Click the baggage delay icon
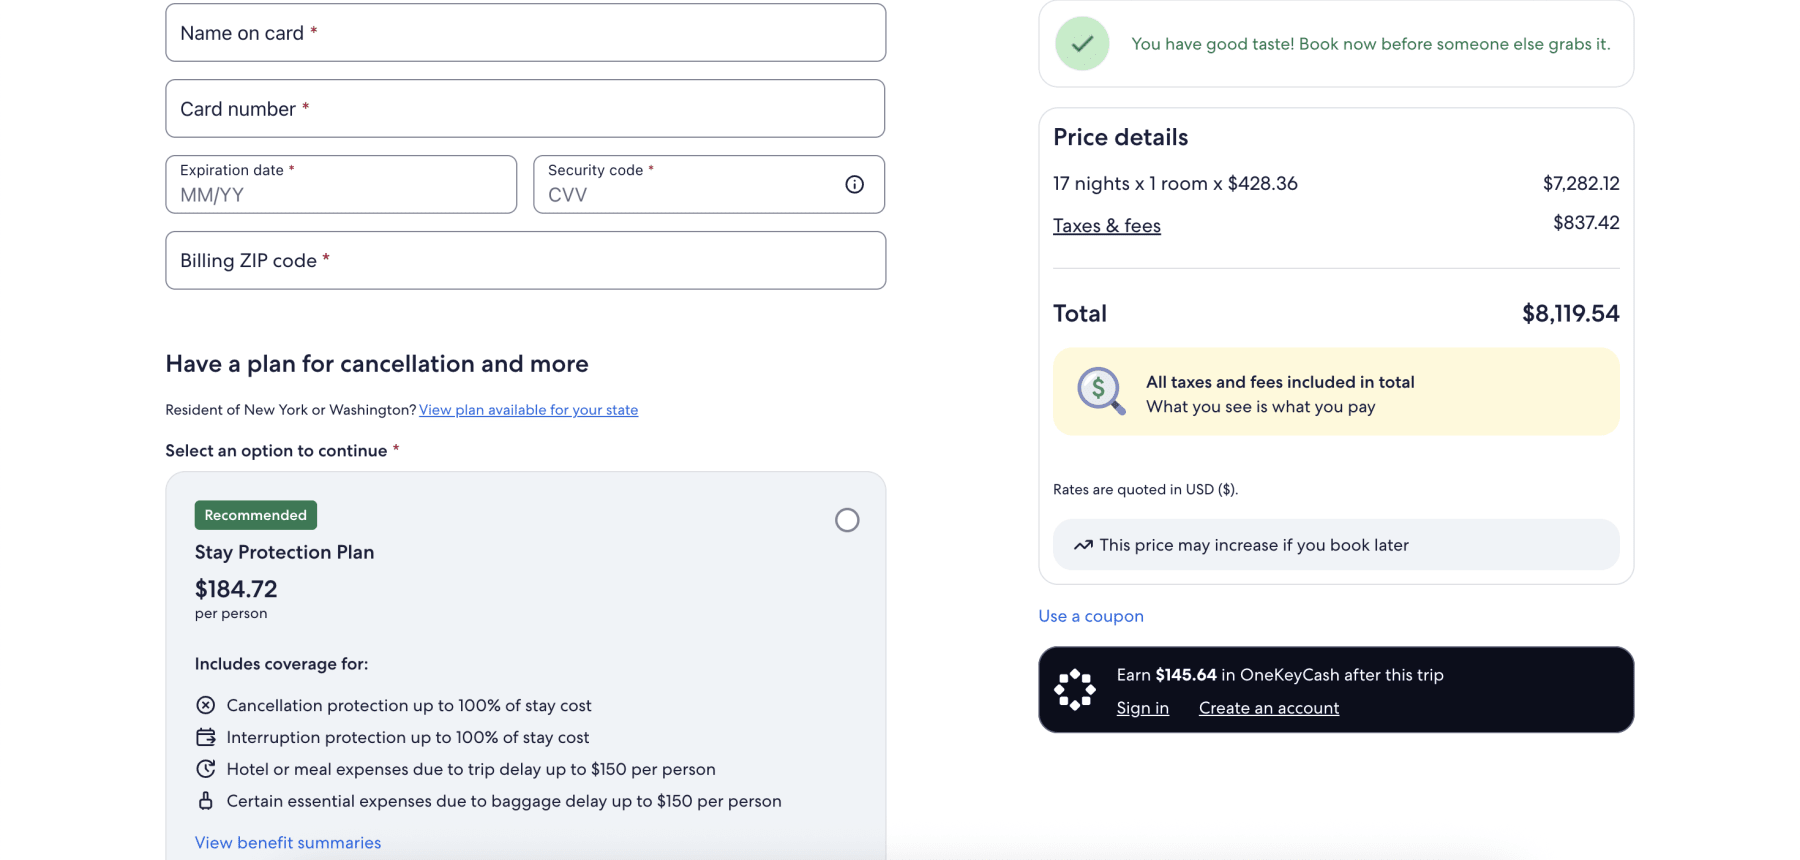 (x=206, y=801)
